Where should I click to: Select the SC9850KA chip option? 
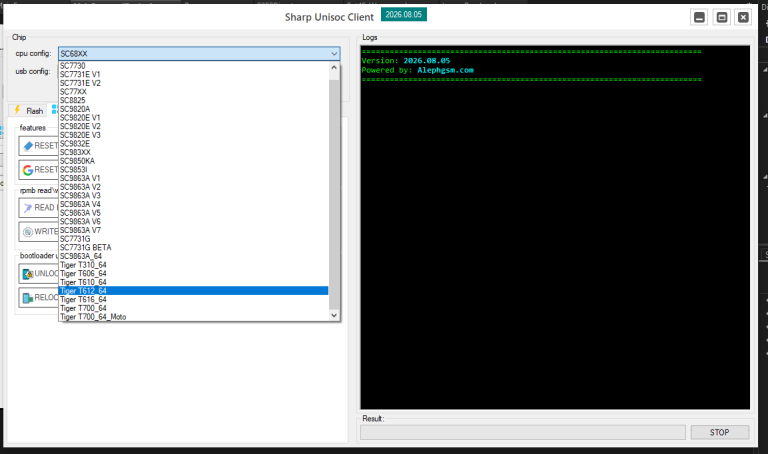[x=193, y=161]
